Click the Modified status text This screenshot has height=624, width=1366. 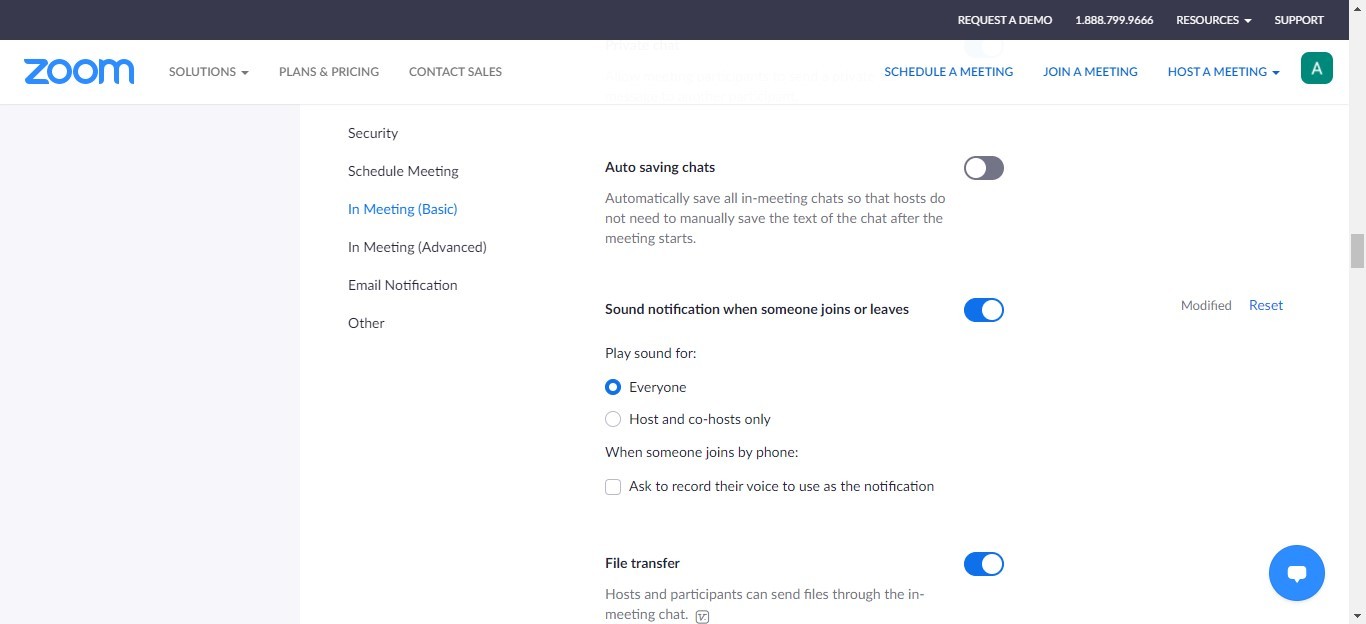pyautogui.click(x=1206, y=305)
